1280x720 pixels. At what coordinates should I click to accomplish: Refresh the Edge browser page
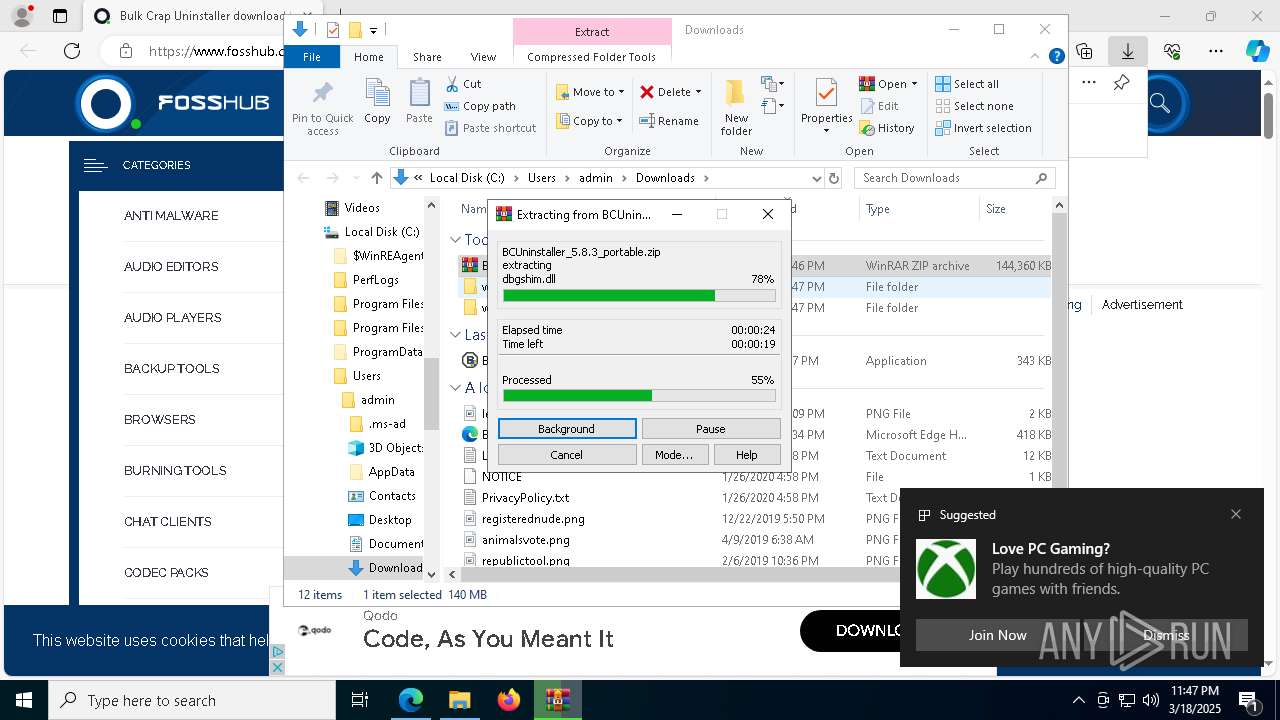[72, 51]
